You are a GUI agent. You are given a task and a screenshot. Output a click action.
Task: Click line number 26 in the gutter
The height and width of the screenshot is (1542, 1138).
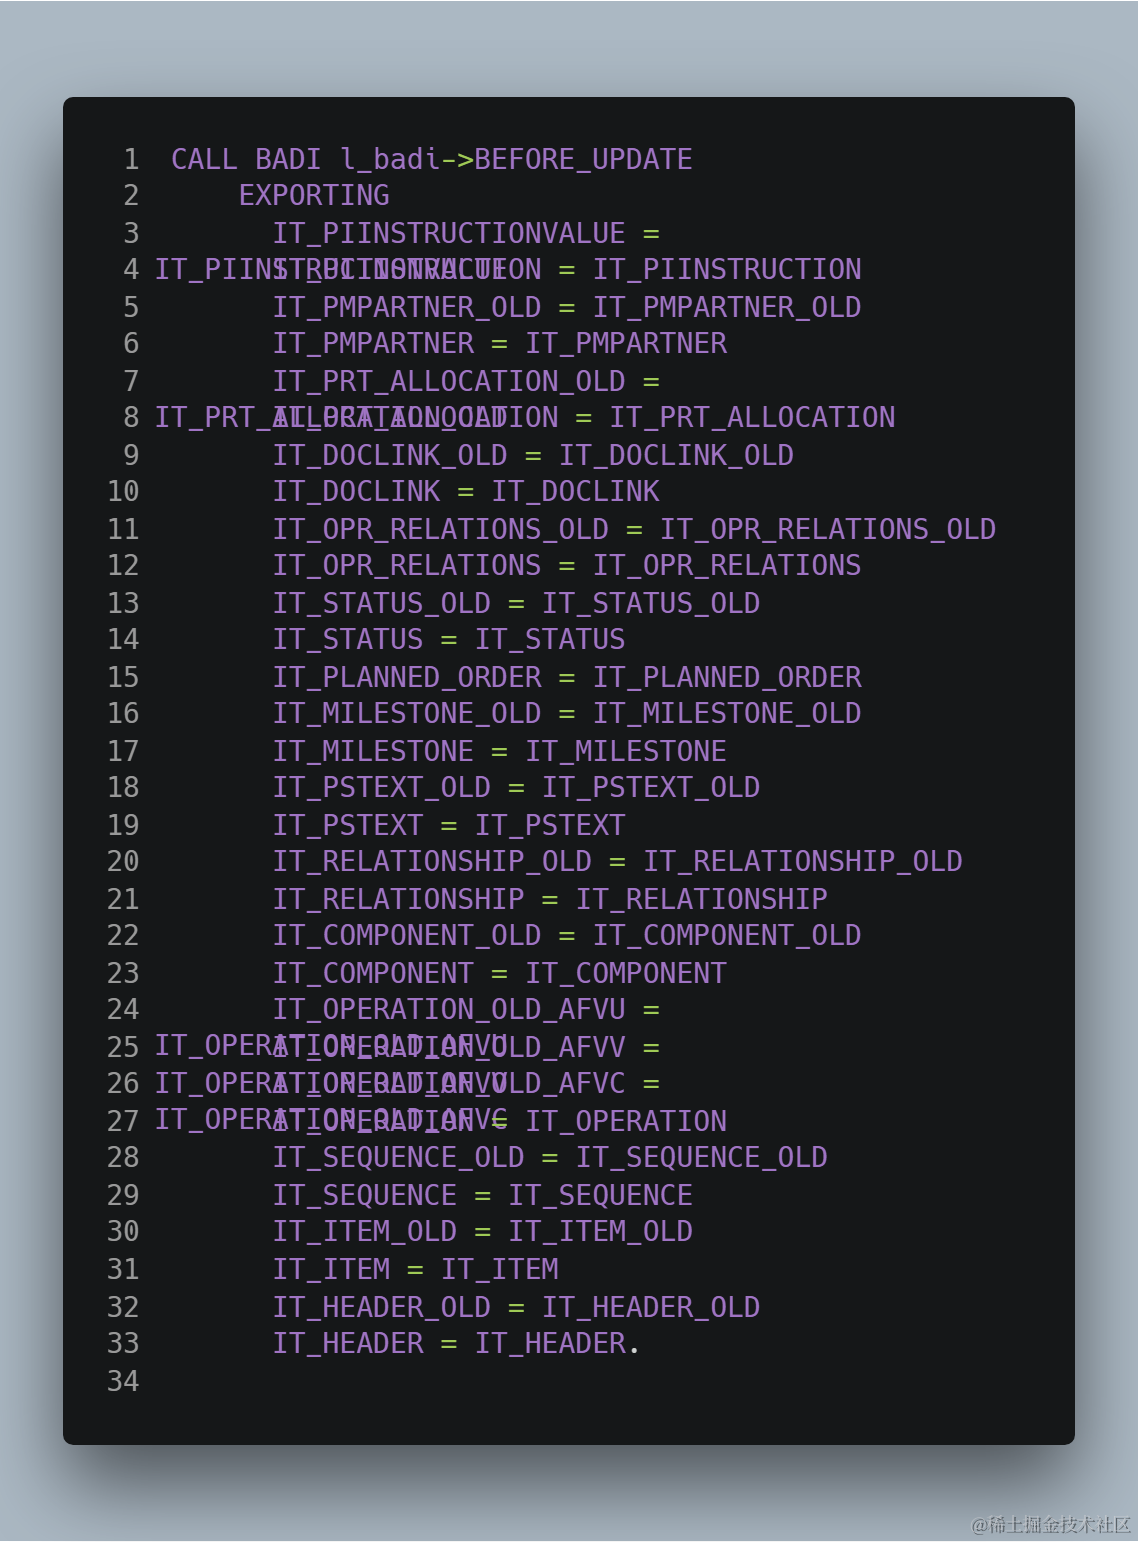click(123, 1083)
